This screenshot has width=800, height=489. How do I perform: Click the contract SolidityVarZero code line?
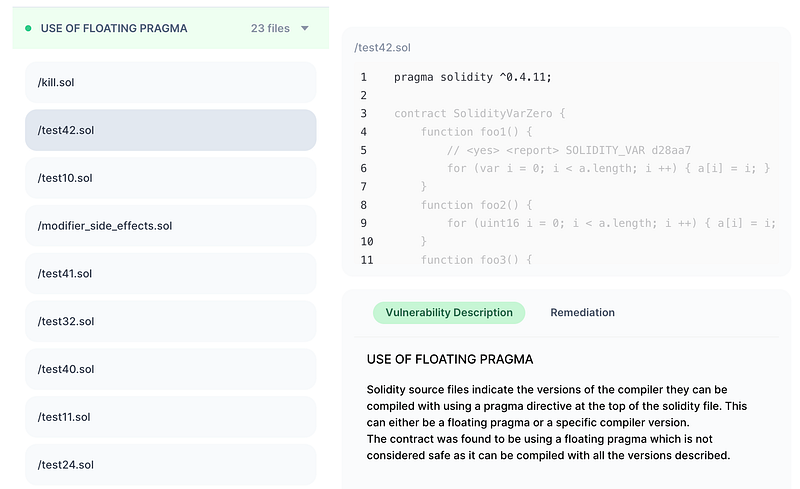pyautogui.click(x=479, y=114)
